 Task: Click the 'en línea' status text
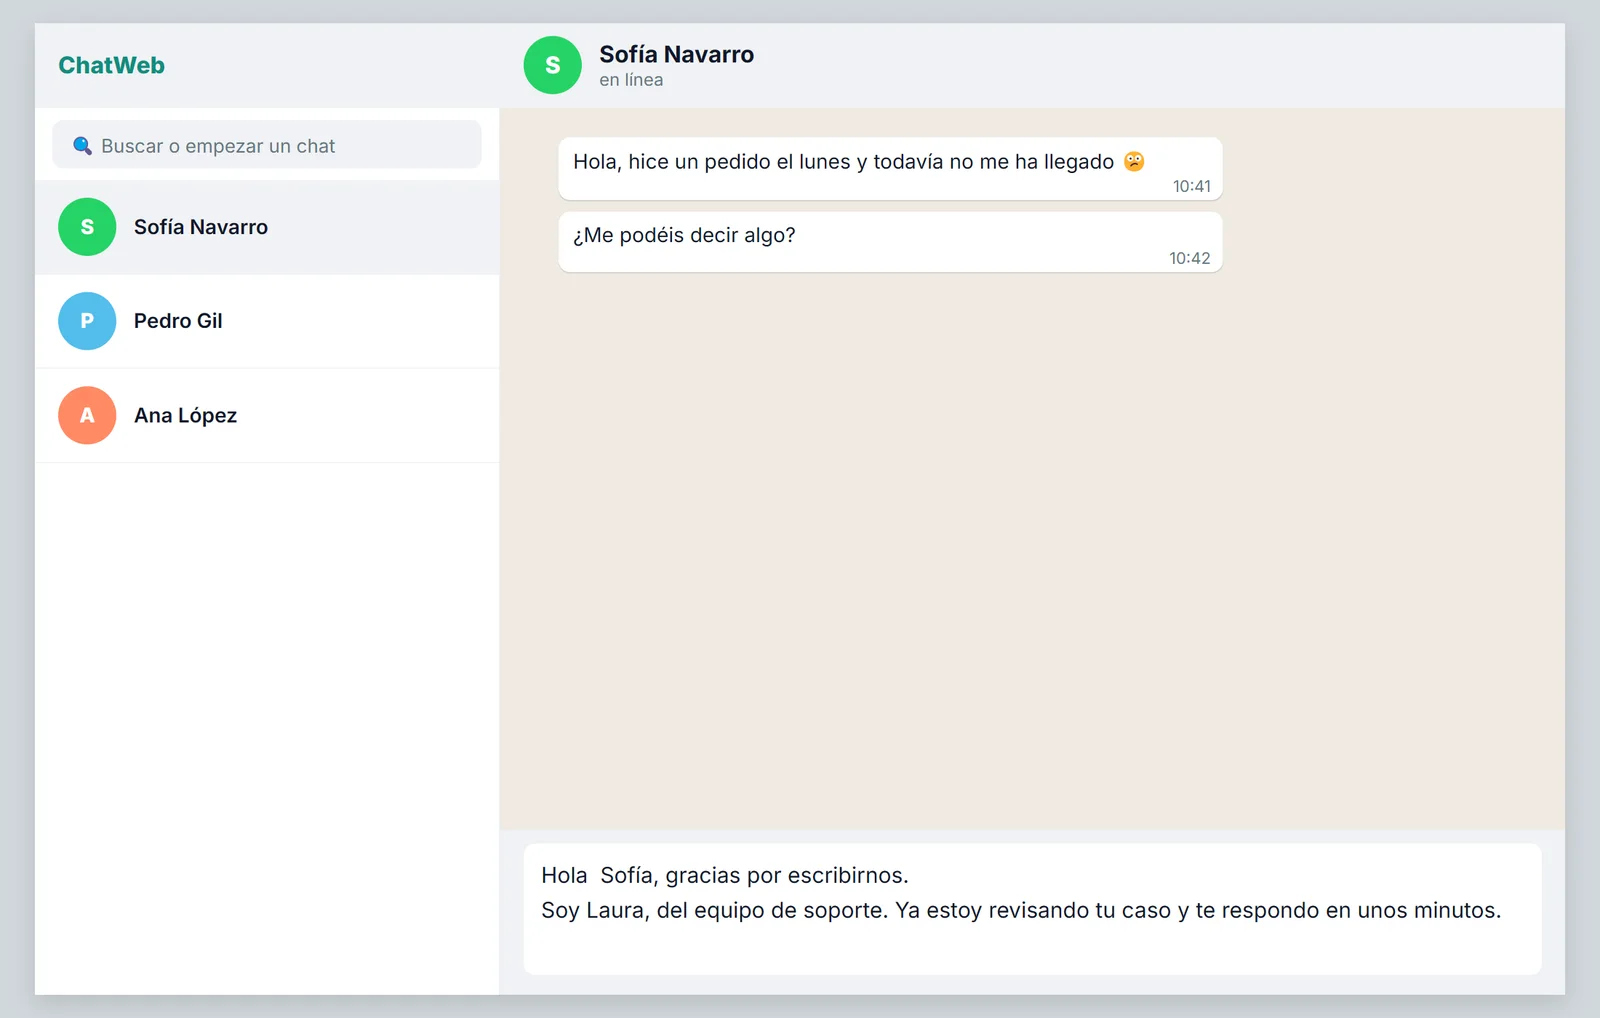(x=631, y=80)
